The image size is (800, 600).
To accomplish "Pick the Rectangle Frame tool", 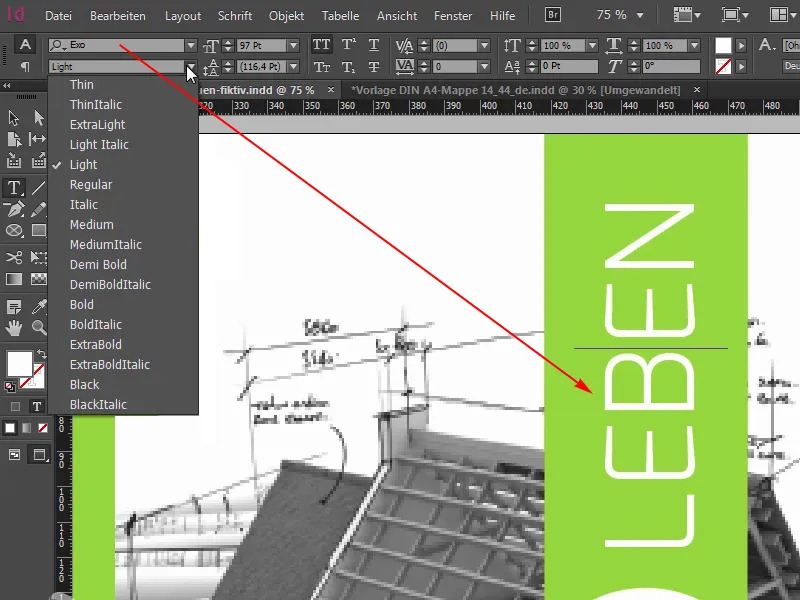I will point(14,231).
